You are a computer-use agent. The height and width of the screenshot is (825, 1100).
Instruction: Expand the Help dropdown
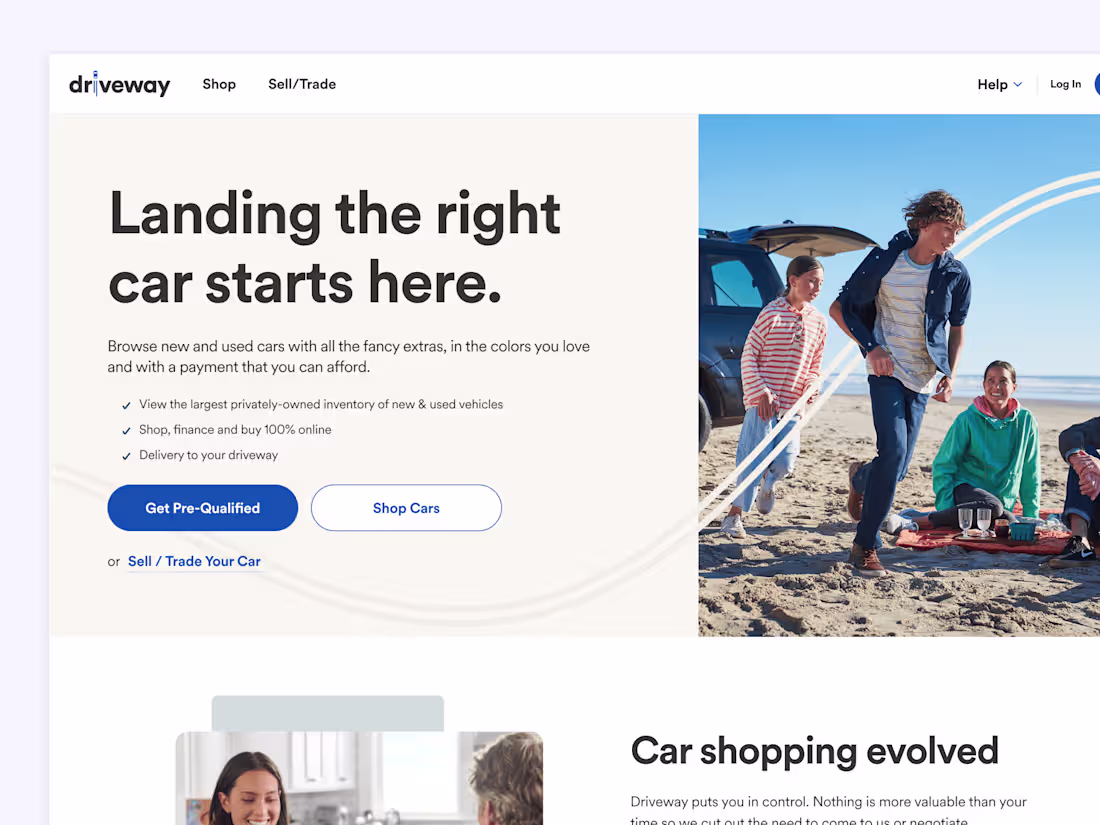click(x=999, y=84)
